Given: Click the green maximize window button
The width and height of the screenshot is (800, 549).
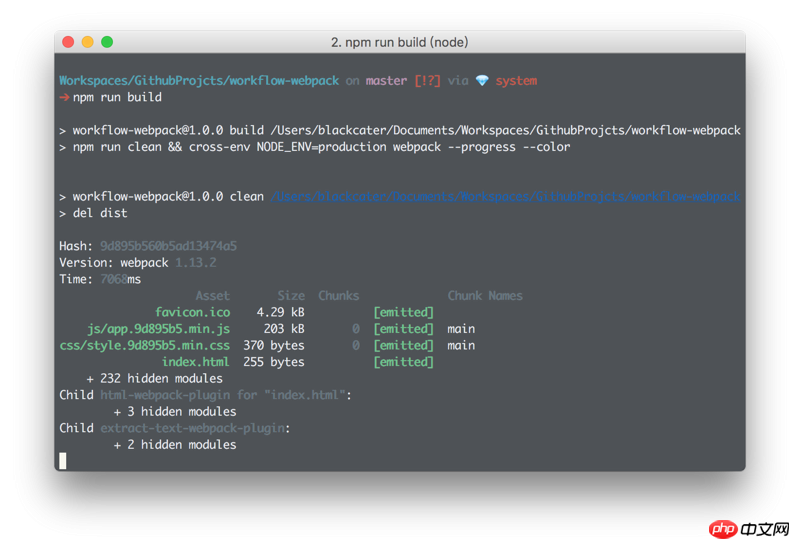Looking at the screenshot, I should point(107,42).
